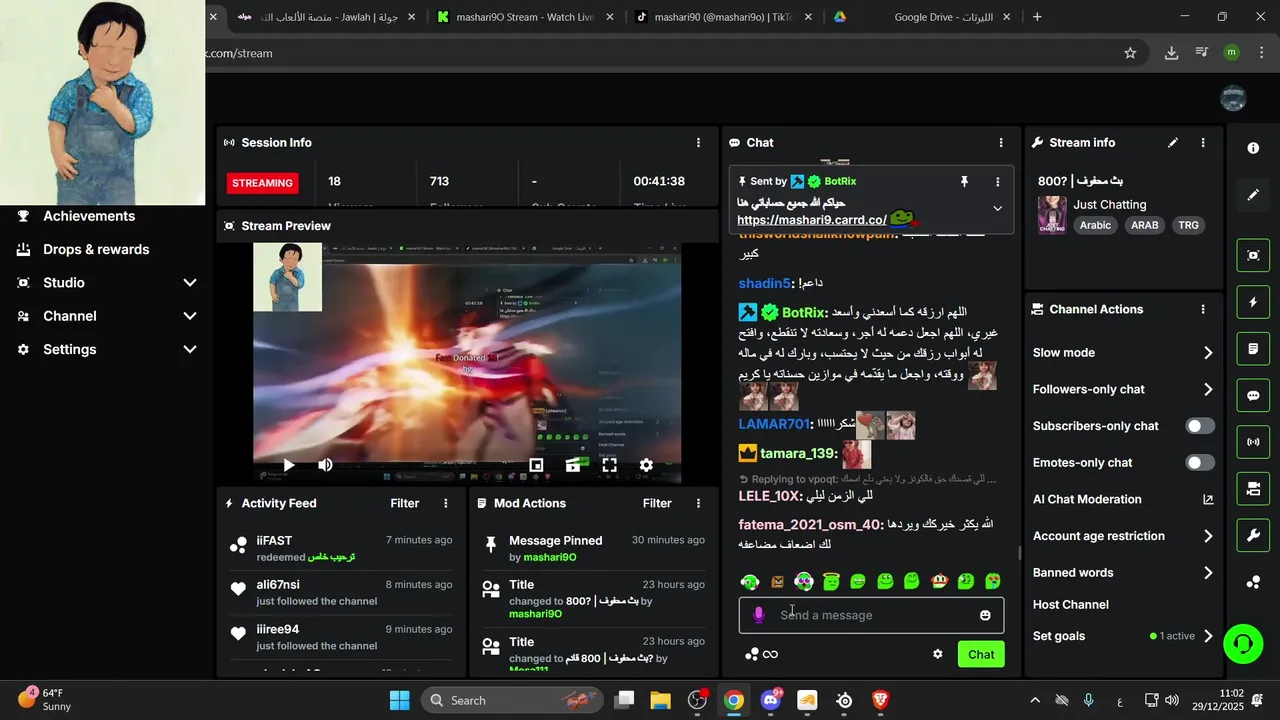Screen dimensions: 1280x720
Task: Toggle Emotes-only chat switch
Action: pos(1200,462)
